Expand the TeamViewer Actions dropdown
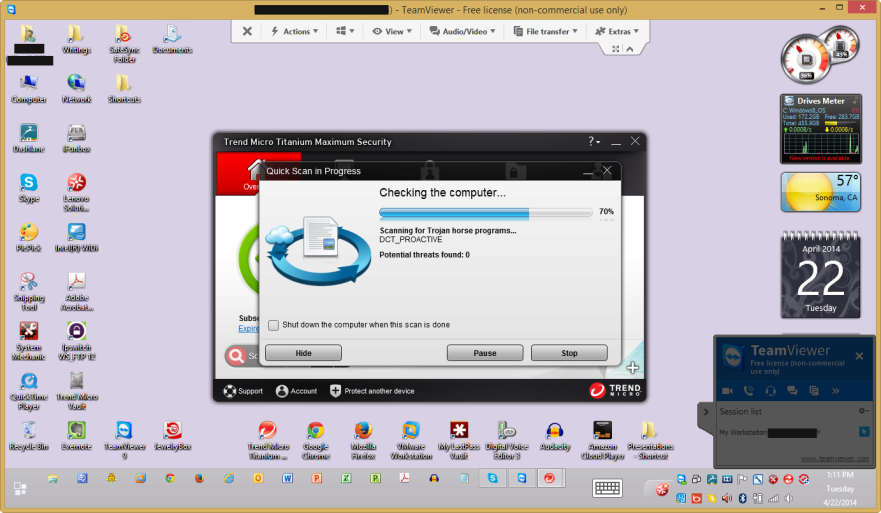Screen dimensions: 881x513 pyautogui.click(x=295, y=31)
